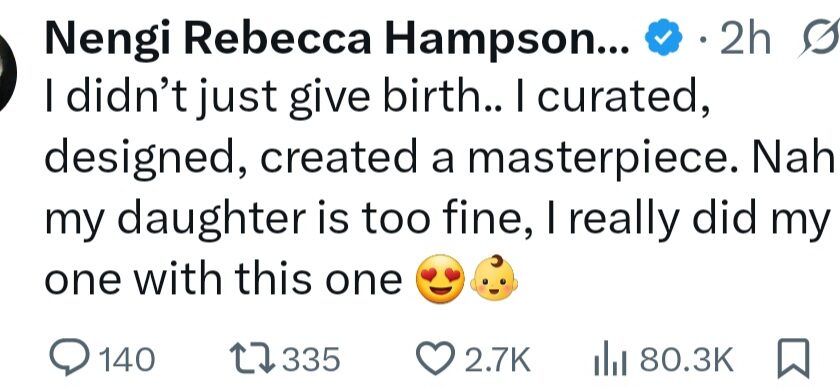
Task: Bookmark this tweet with the bookmark icon
Action: click(794, 358)
